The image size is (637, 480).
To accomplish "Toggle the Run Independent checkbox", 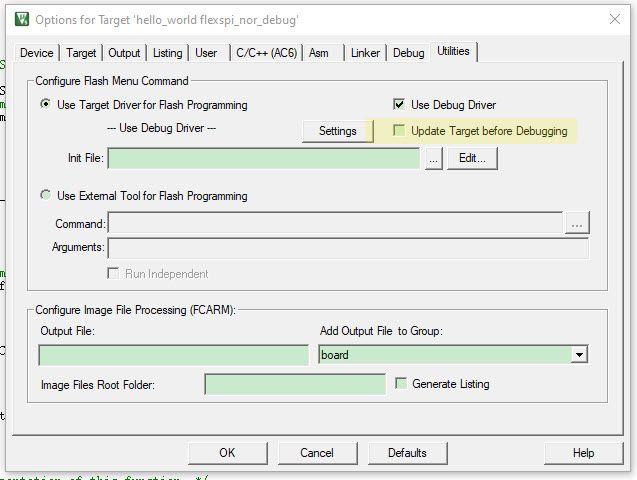I will (x=113, y=273).
